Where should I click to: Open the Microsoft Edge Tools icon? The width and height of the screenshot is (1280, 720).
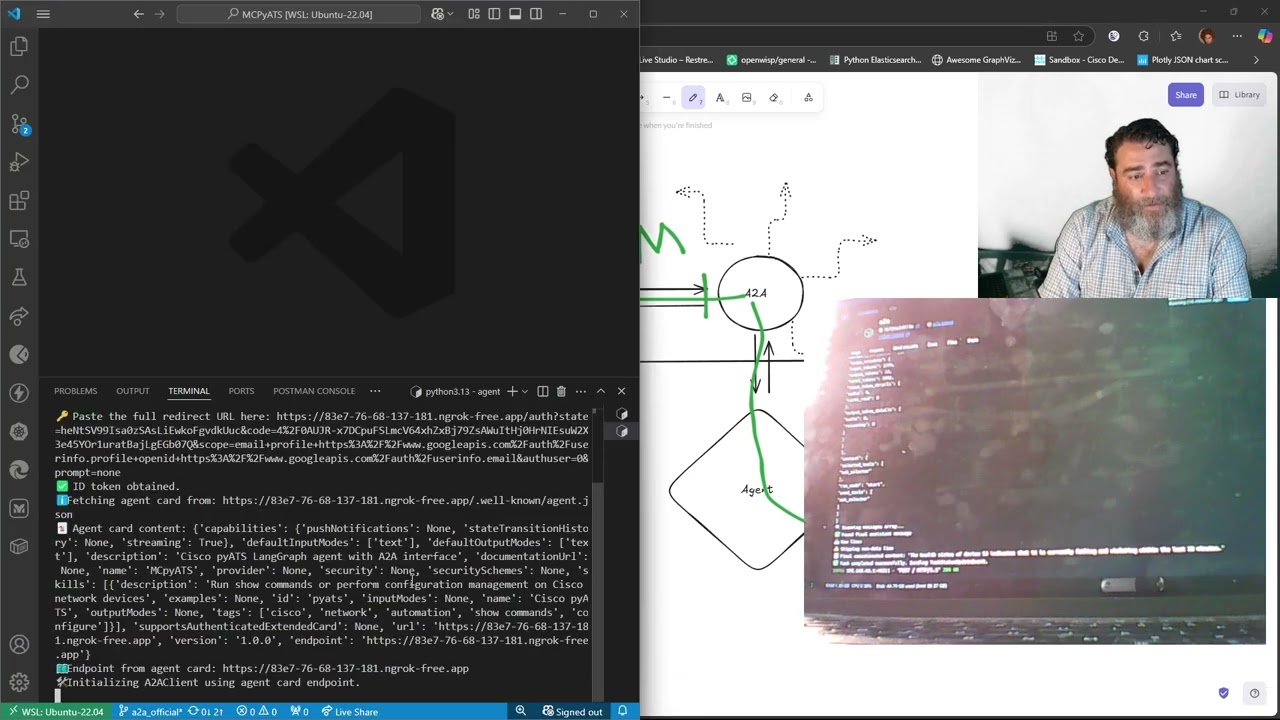click(19, 470)
